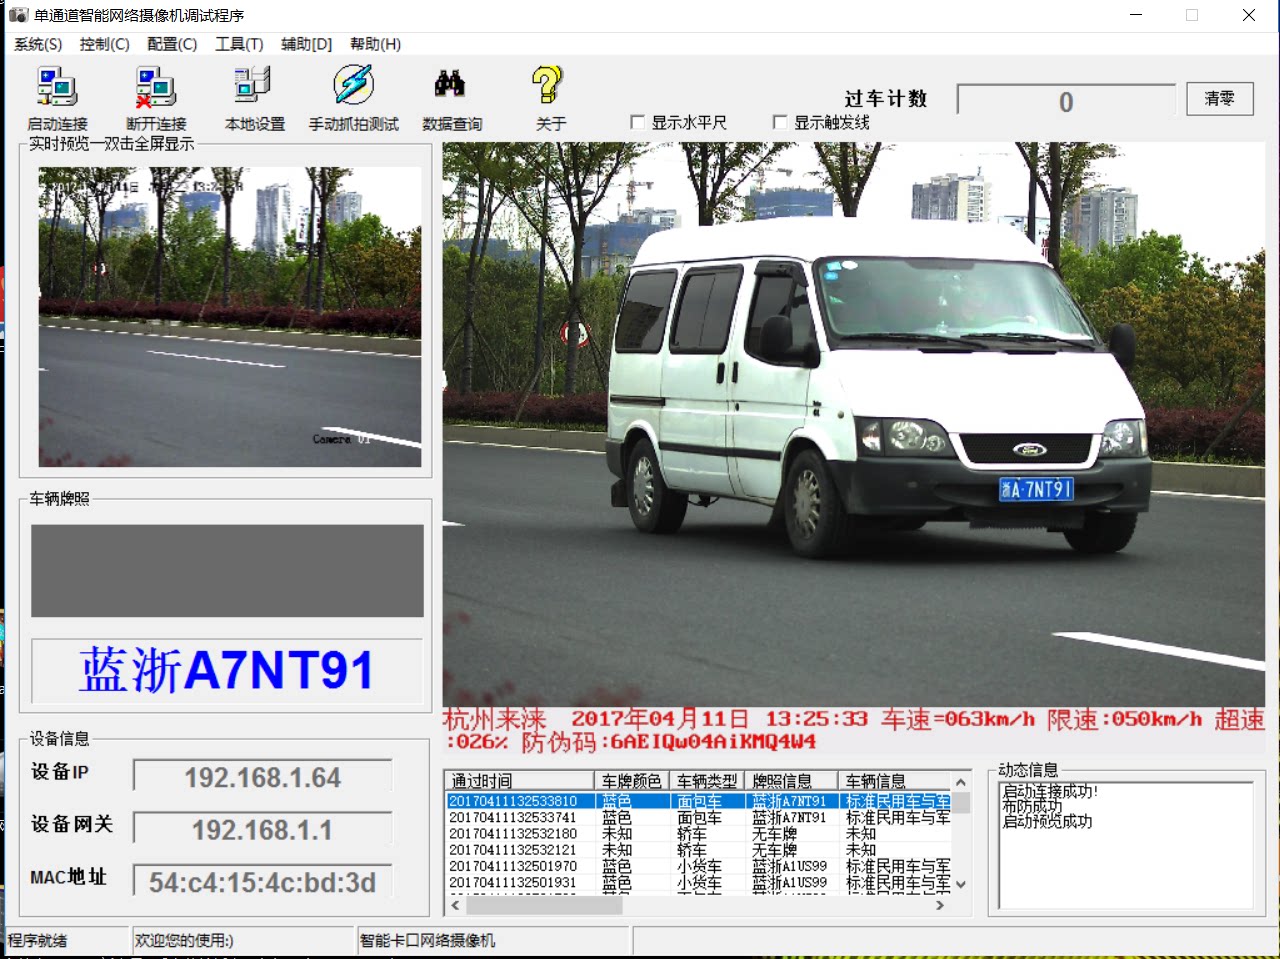Click the horizontal scroll right arrow

[940, 905]
